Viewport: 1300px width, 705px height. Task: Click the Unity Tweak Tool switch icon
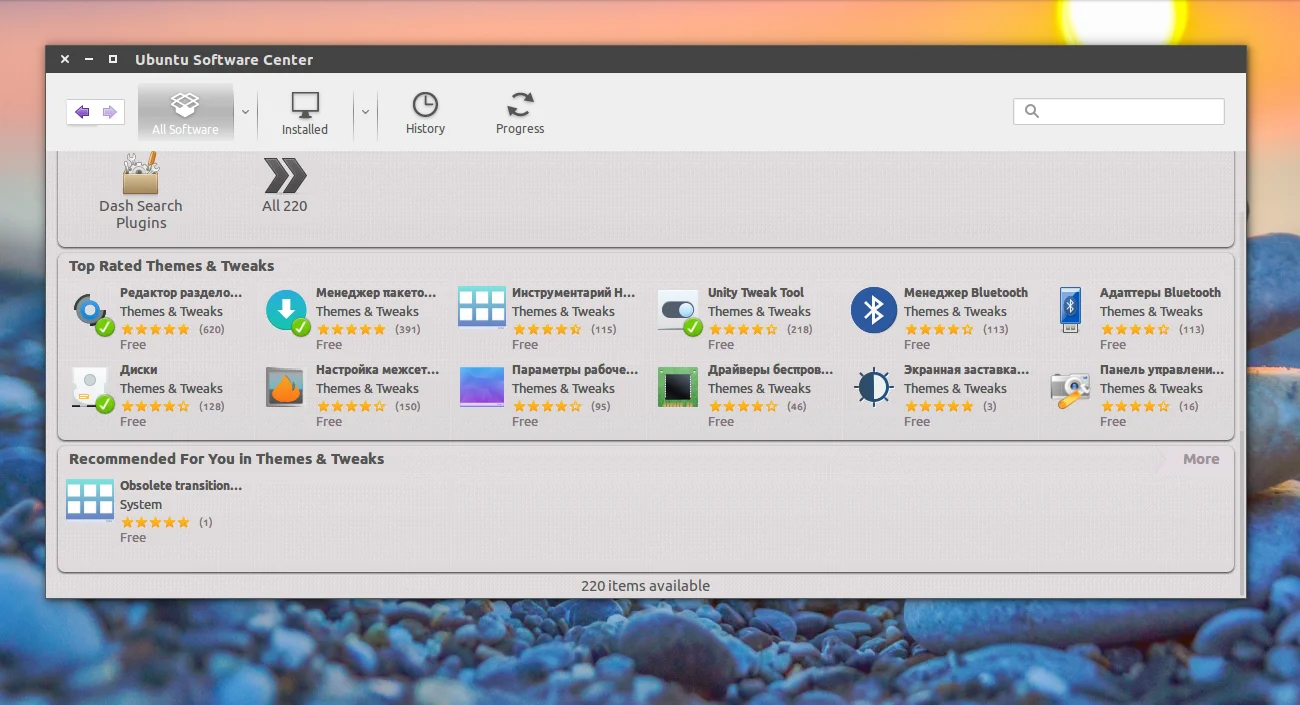(679, 312)
